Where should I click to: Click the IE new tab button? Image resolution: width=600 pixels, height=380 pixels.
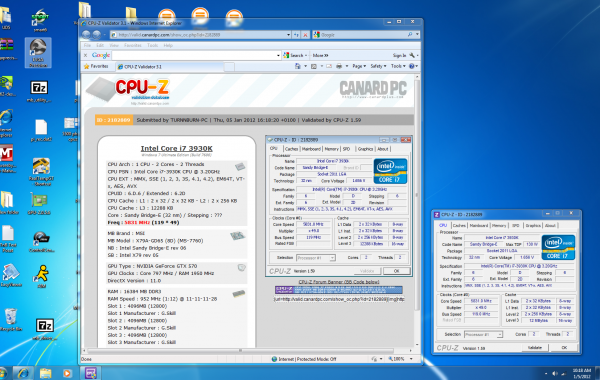(229, 67)
